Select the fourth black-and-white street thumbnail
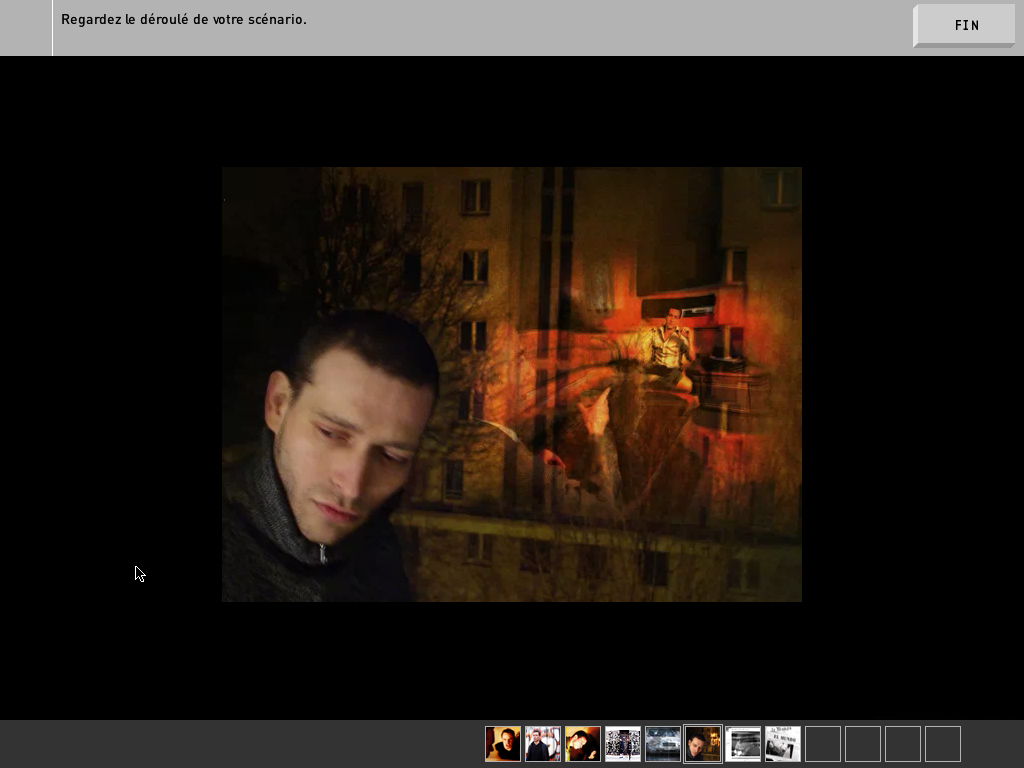The width and height of the screenshot is (1024, 768). [623, 744]
